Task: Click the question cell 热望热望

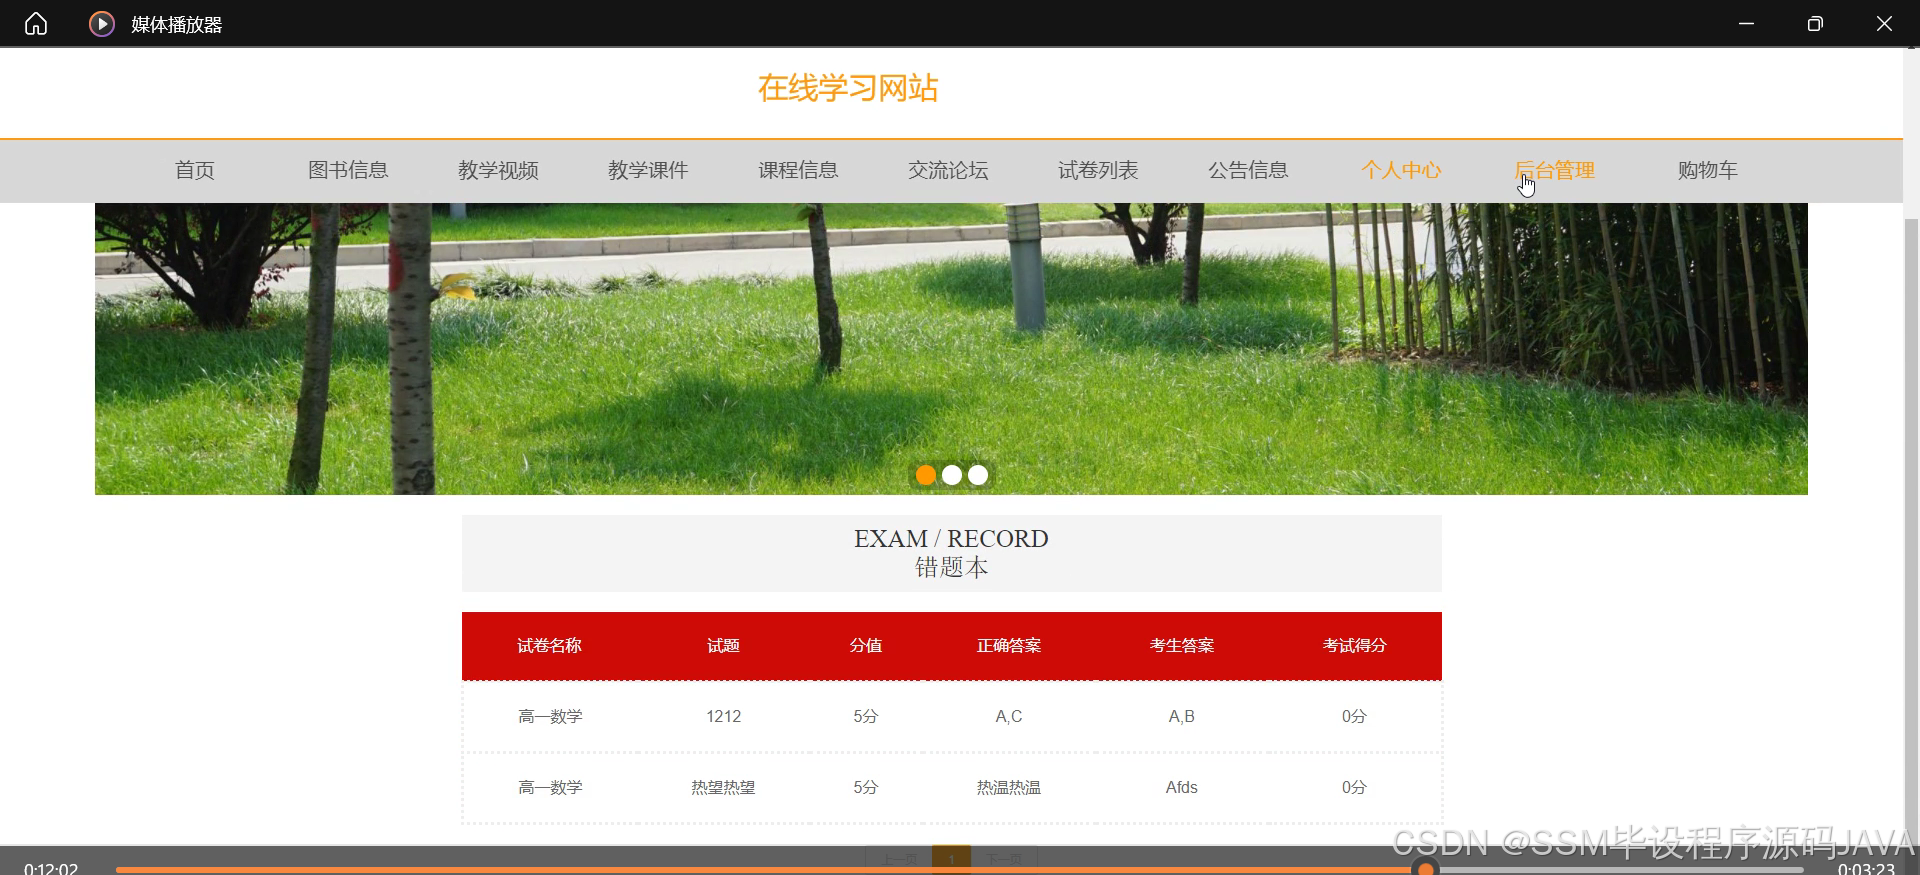Action: [723, 787]
